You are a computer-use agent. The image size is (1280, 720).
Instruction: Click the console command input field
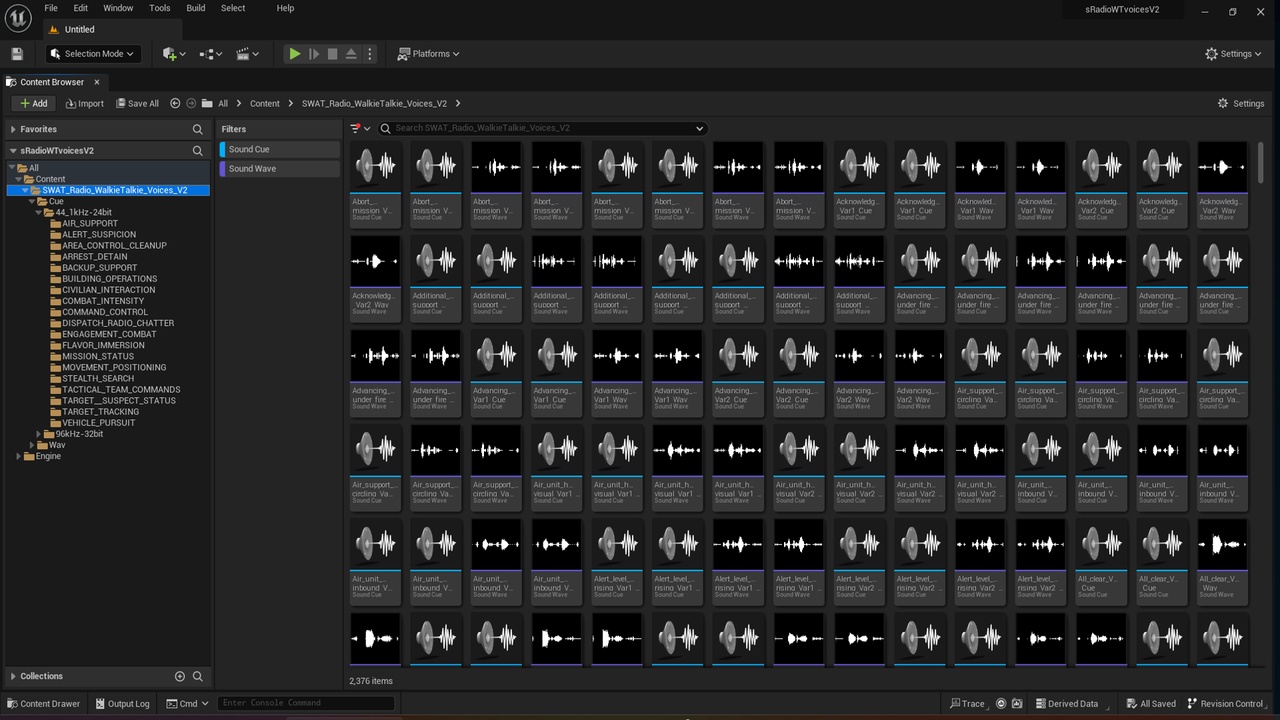305,703
